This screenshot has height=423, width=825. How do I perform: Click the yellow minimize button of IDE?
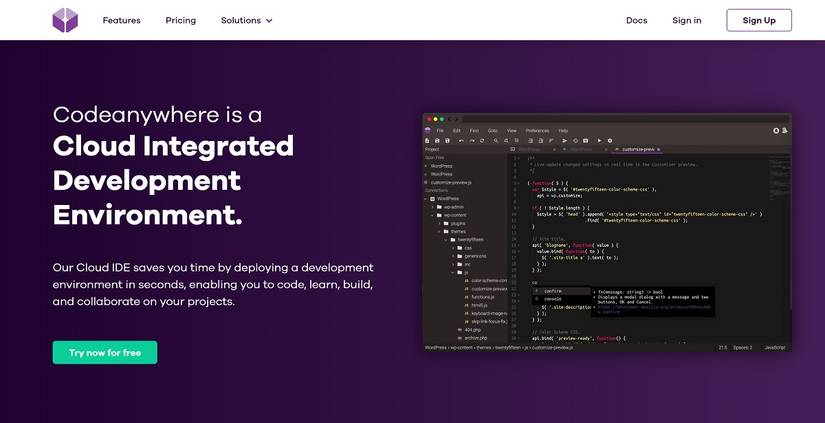coord(435,119)
